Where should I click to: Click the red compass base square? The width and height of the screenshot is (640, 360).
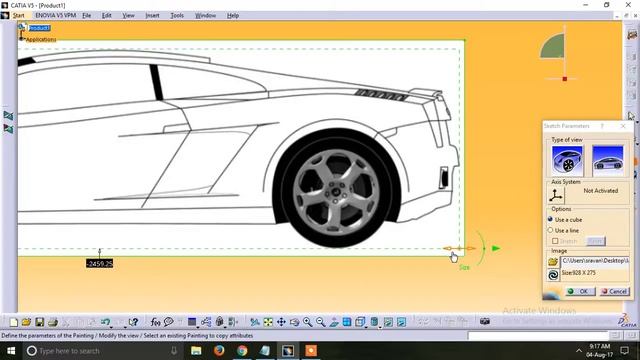click(x=564, y=79)
